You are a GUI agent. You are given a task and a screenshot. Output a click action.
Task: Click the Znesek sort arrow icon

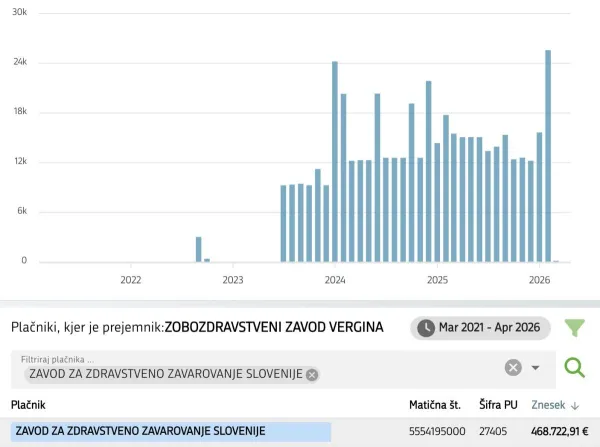click(574, 406)
